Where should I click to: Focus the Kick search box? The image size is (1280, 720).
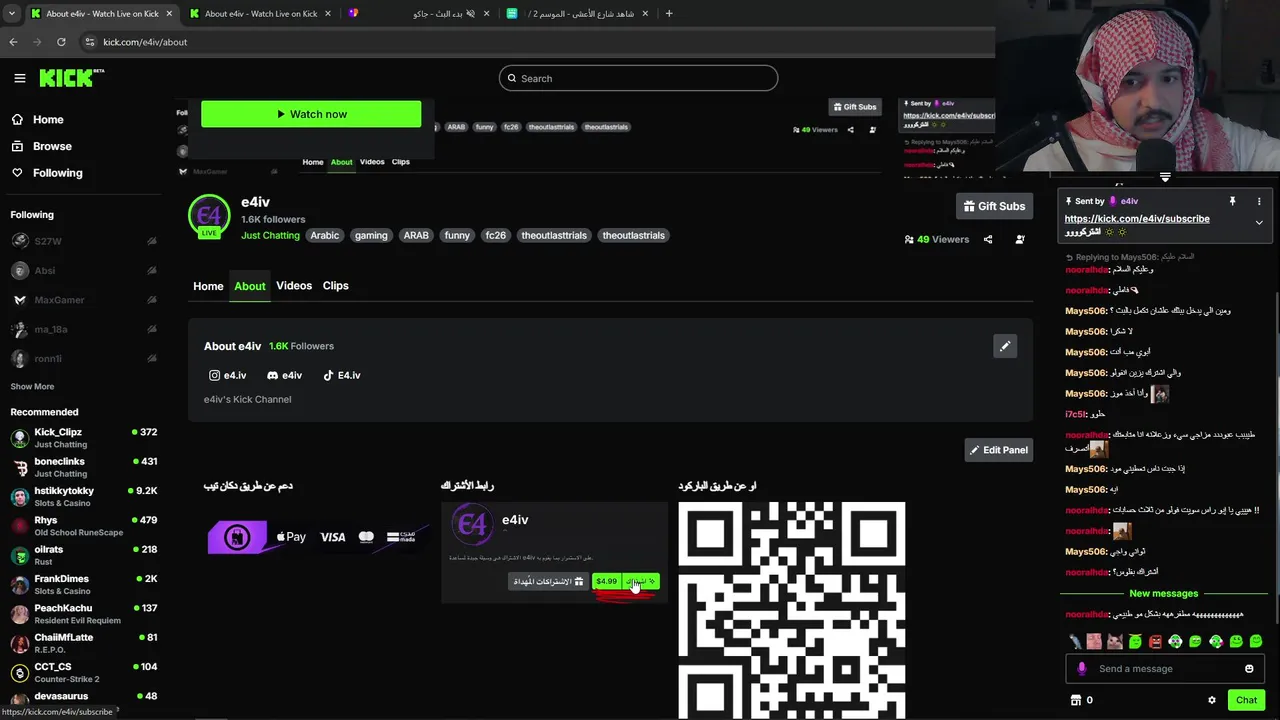(638, 78)
